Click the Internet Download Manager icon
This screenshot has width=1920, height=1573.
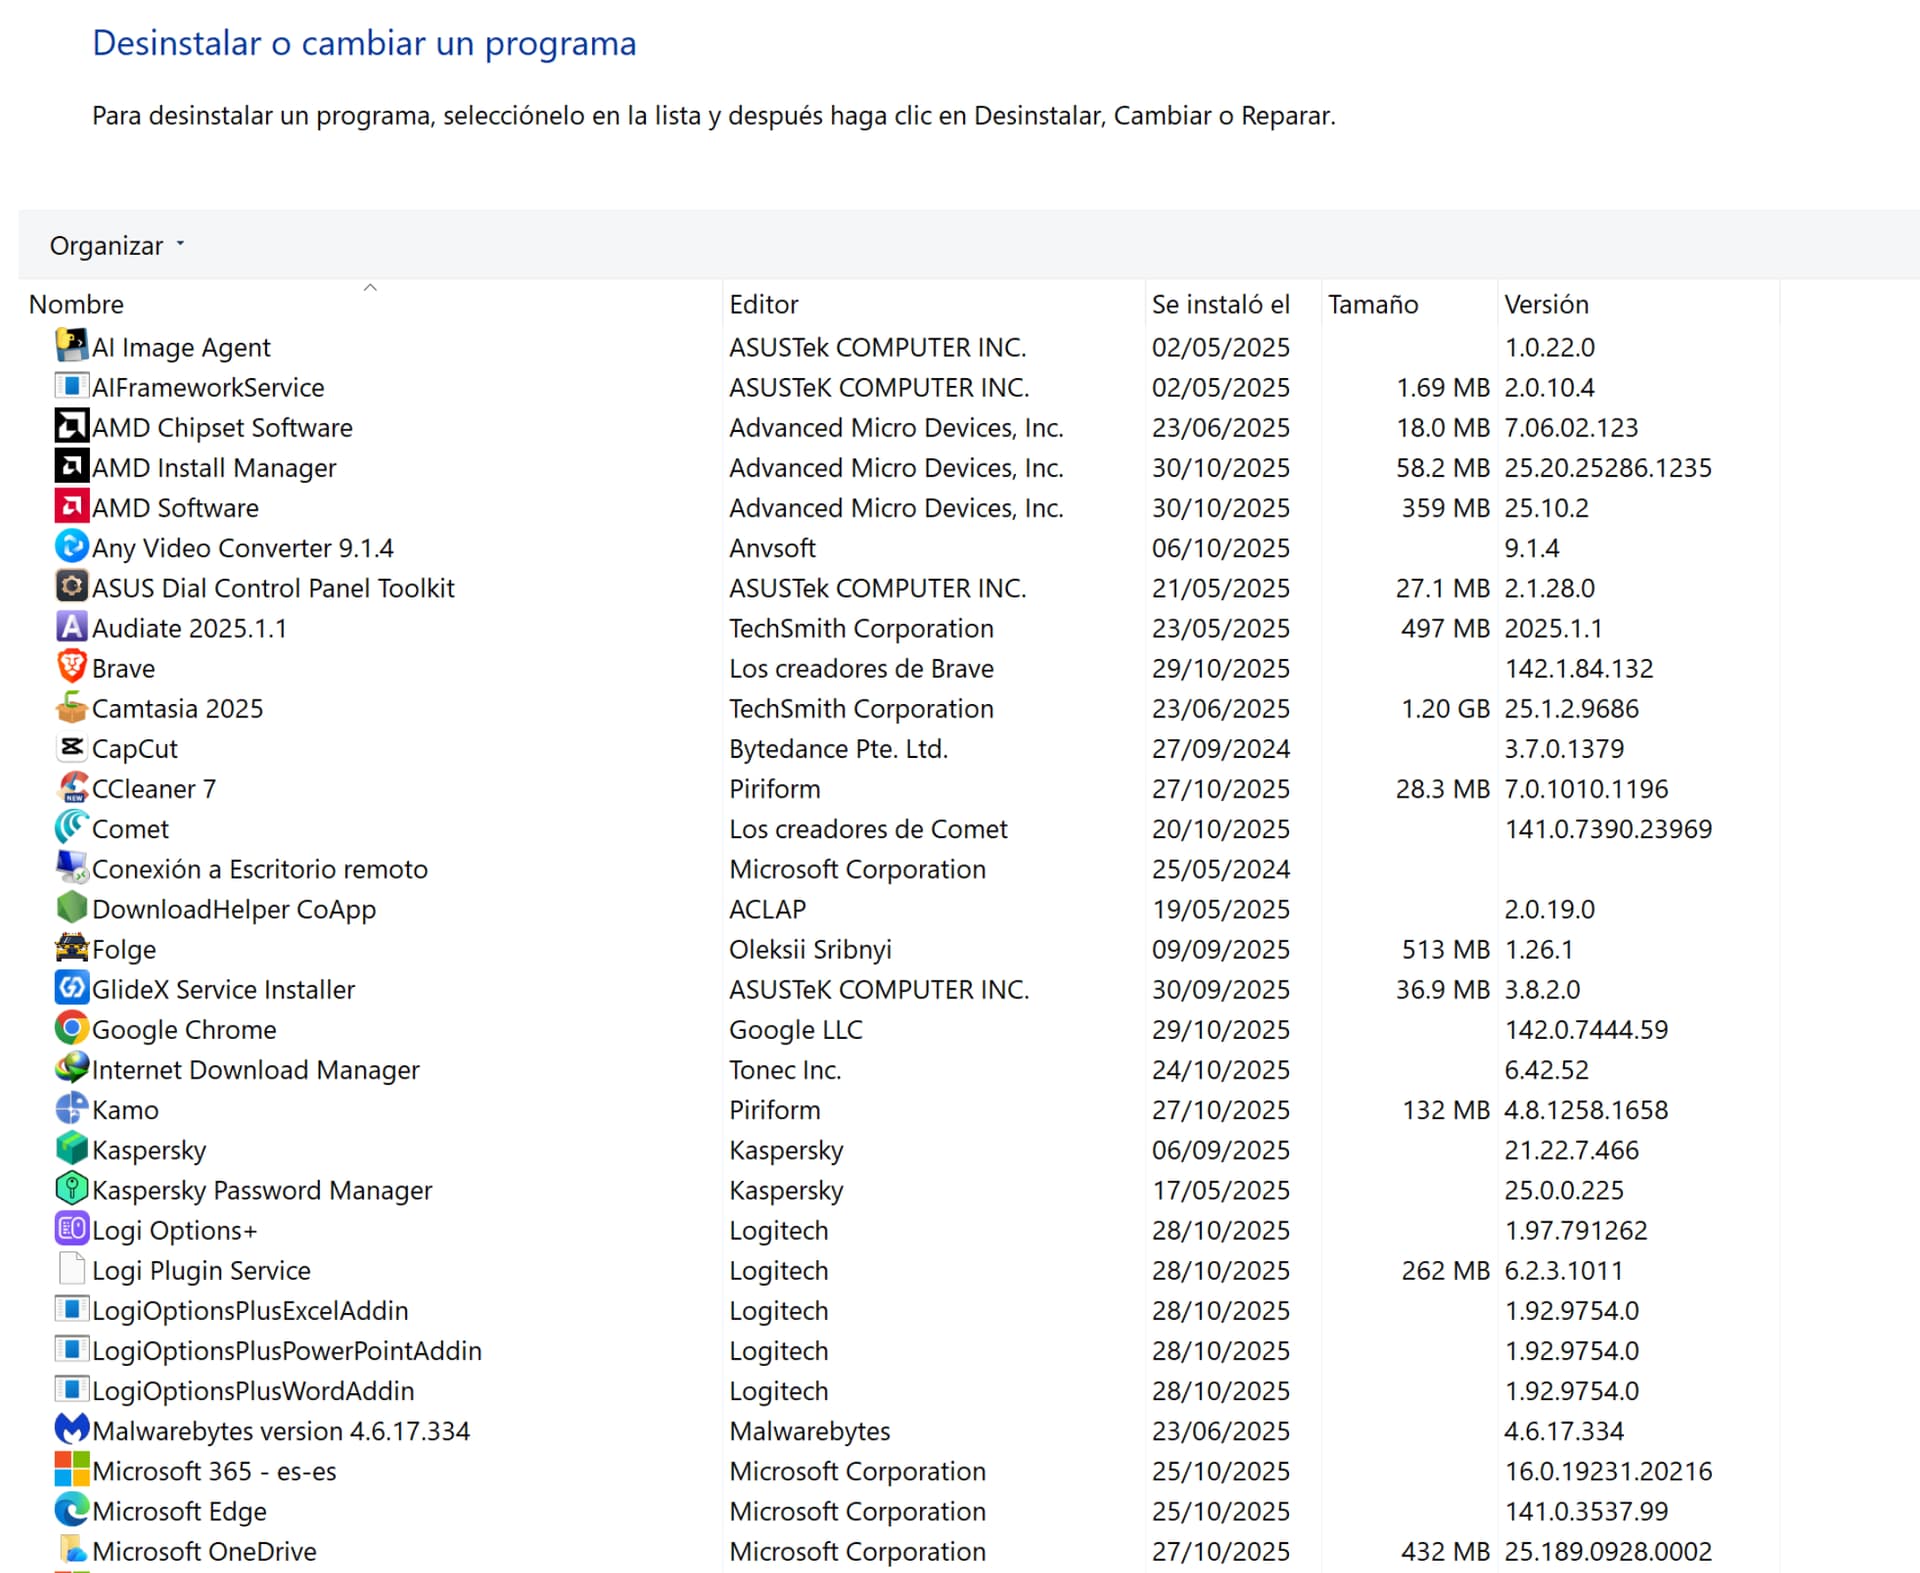coord(71,1068)
